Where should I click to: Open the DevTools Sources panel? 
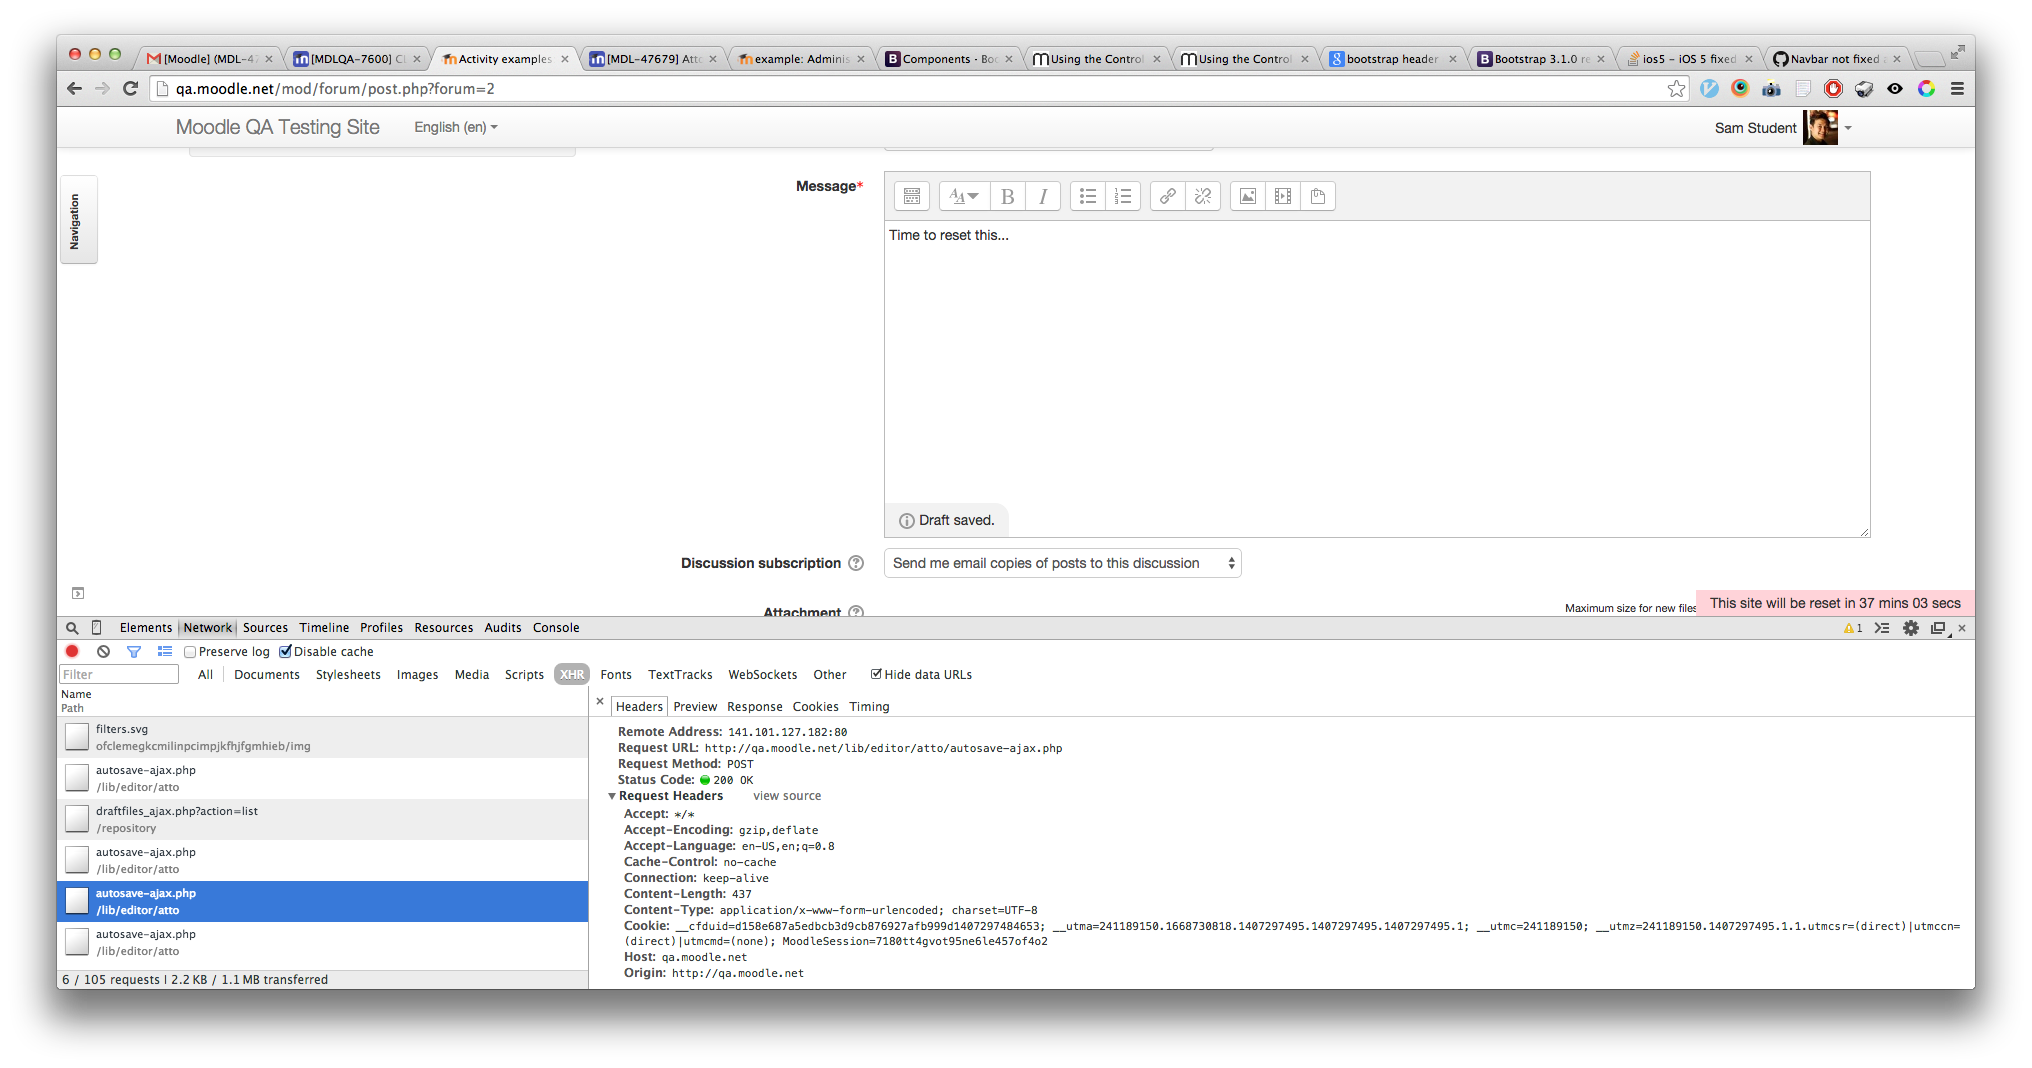click(265, 628)
